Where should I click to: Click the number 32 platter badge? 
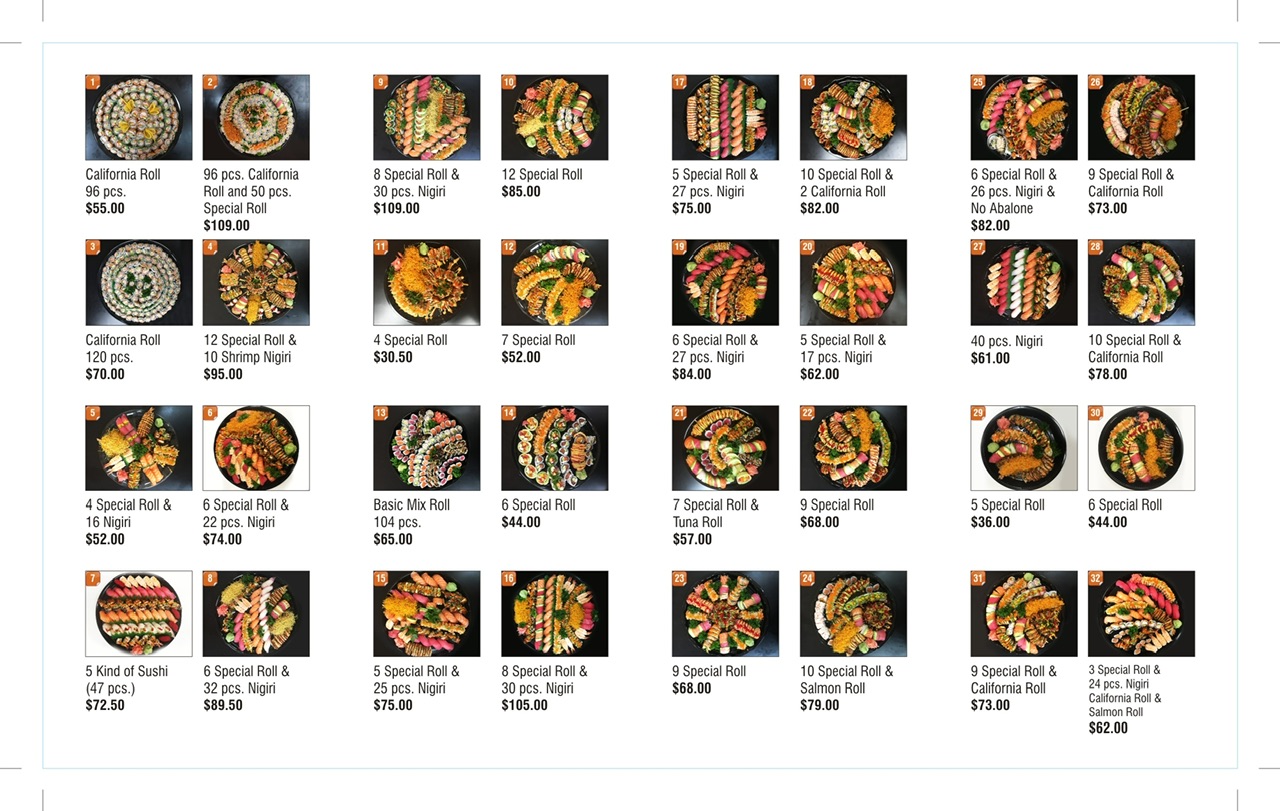tap(1095, 578)
